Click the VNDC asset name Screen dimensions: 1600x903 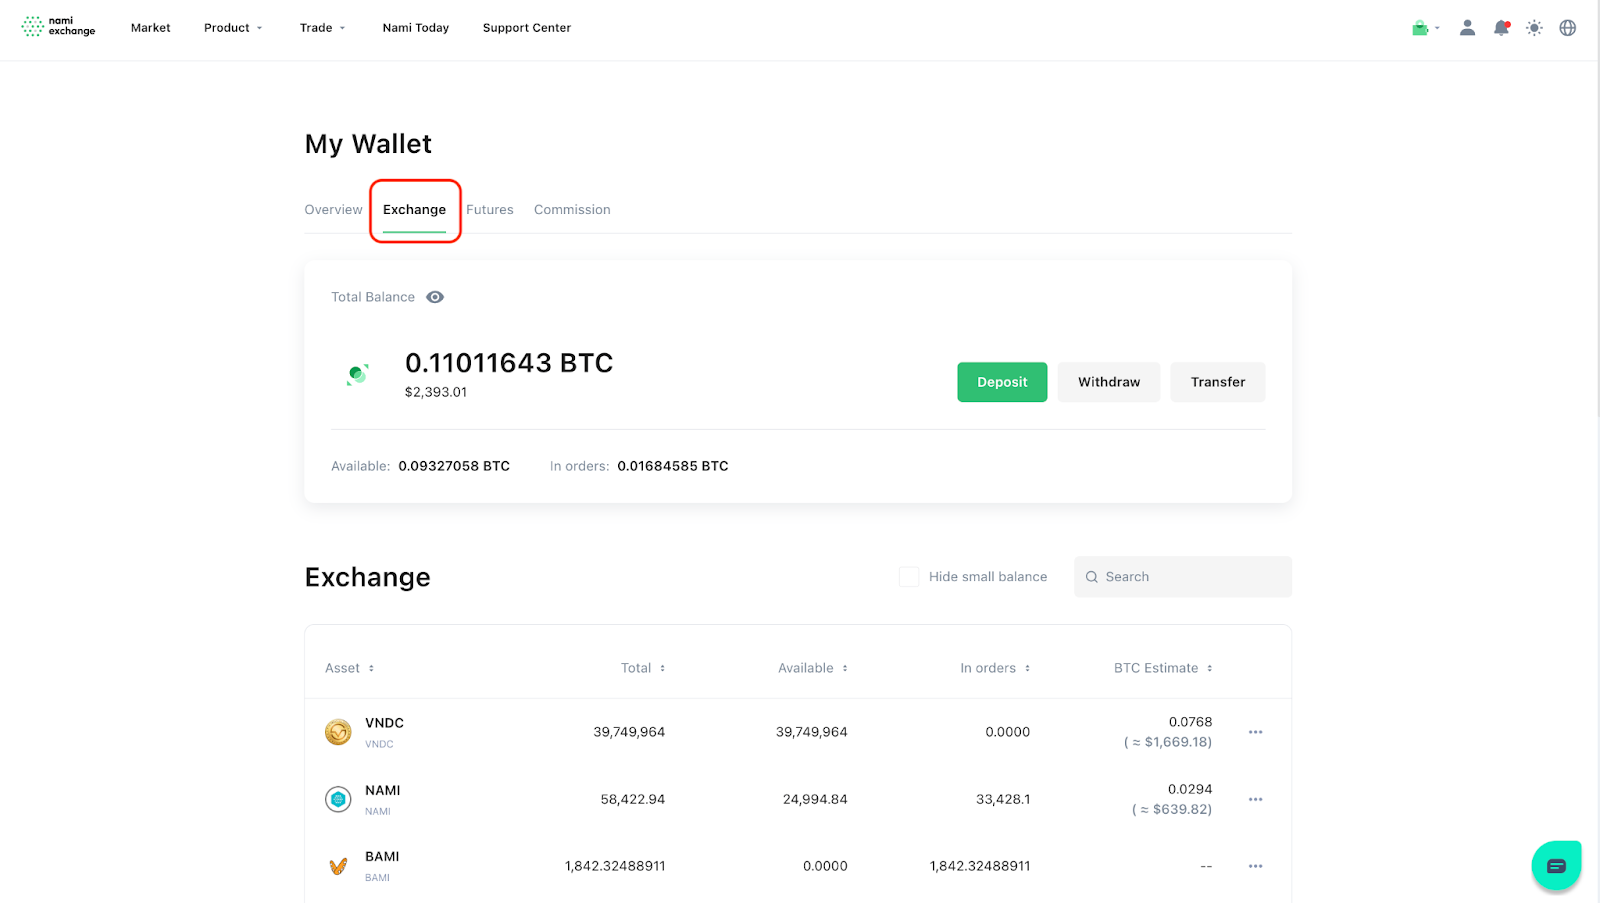384,723
